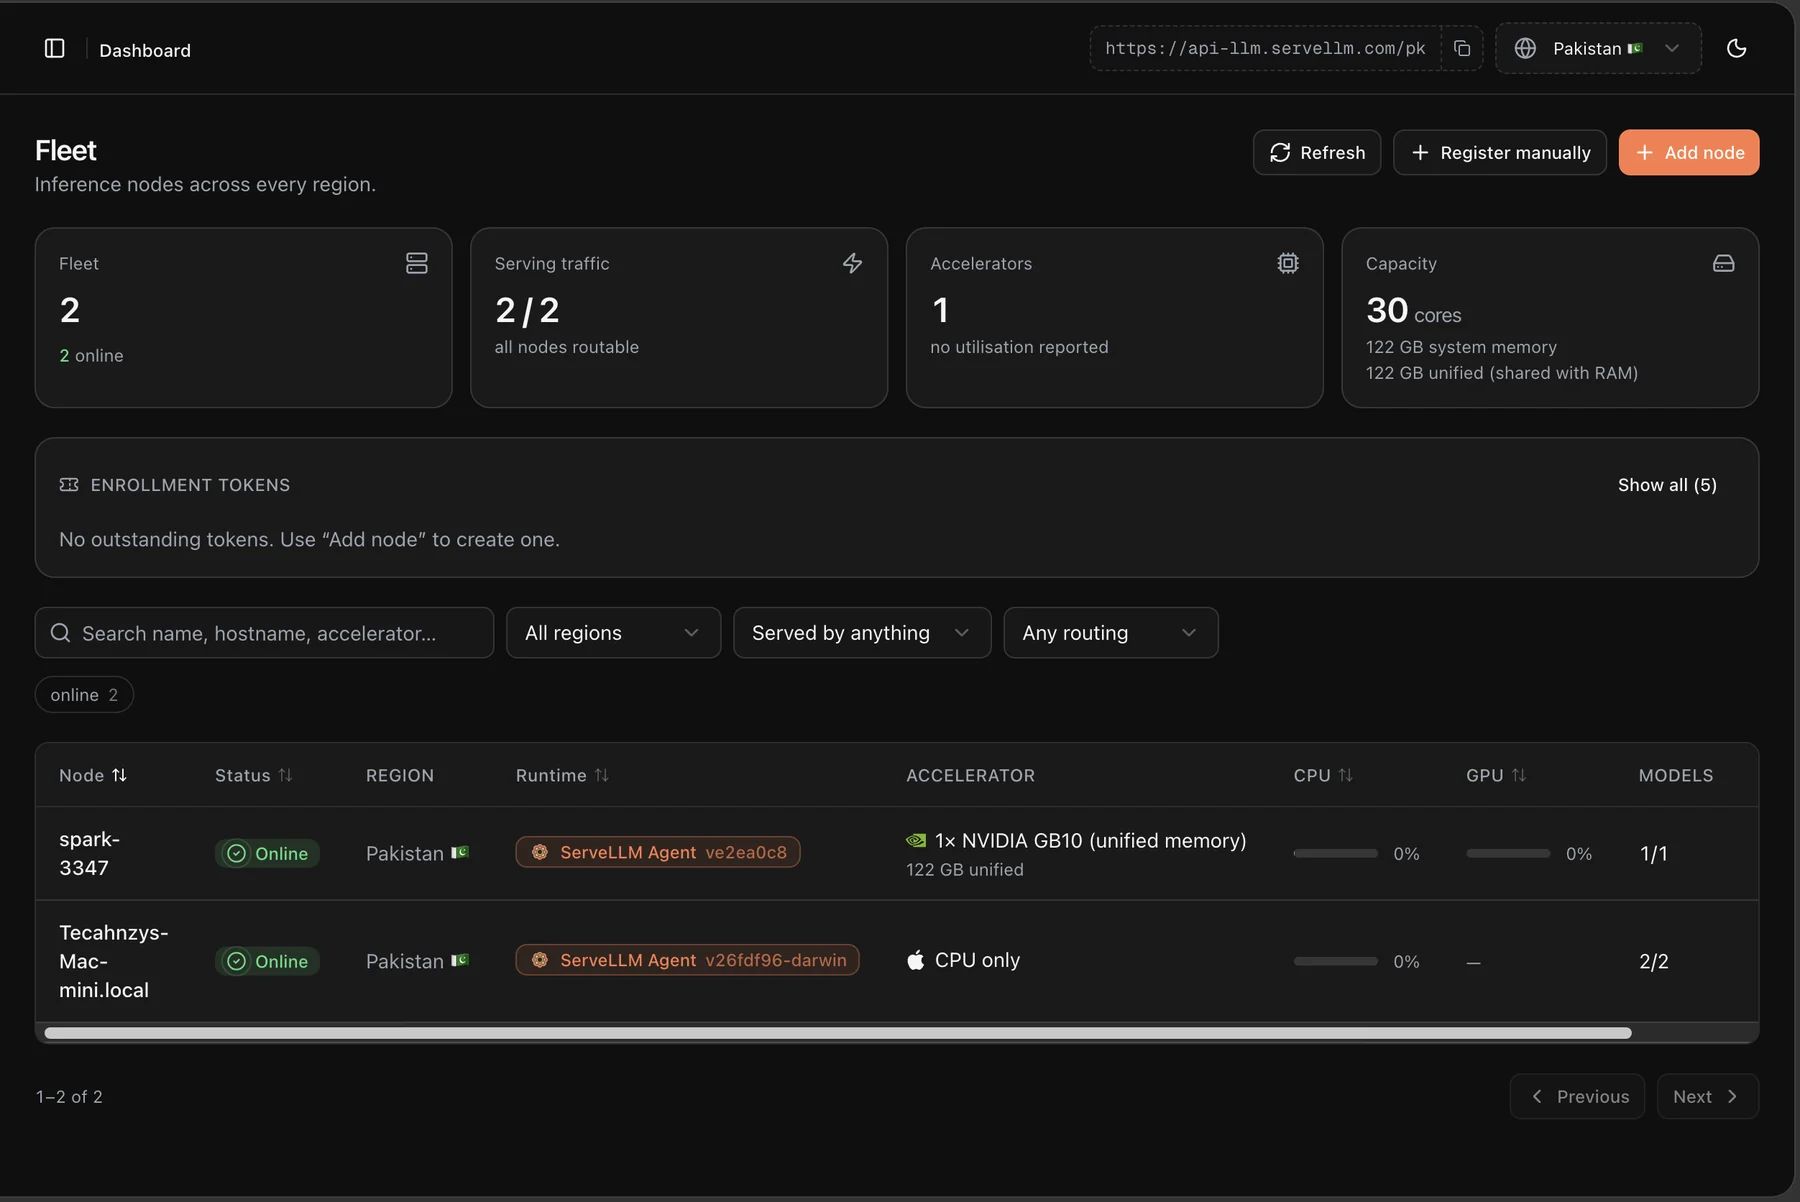The height and width of the screenshot is (1202, 1800).
Task: Click the table horizontal scrollbar
Action: point(838,1033)
